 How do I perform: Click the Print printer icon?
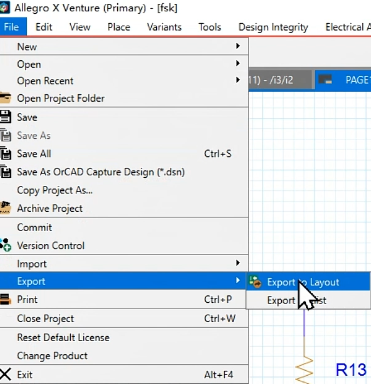pyautogui.click(x=6, y=299)
